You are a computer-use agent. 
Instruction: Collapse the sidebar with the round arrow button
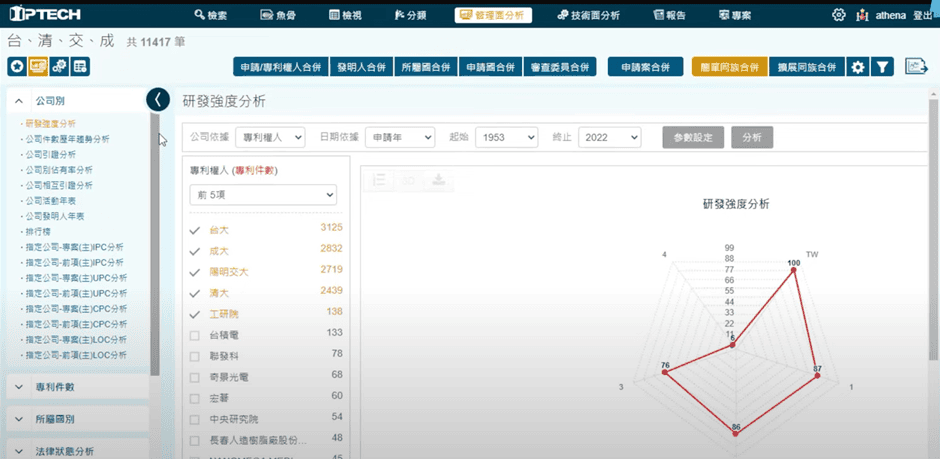pos(158,99)
